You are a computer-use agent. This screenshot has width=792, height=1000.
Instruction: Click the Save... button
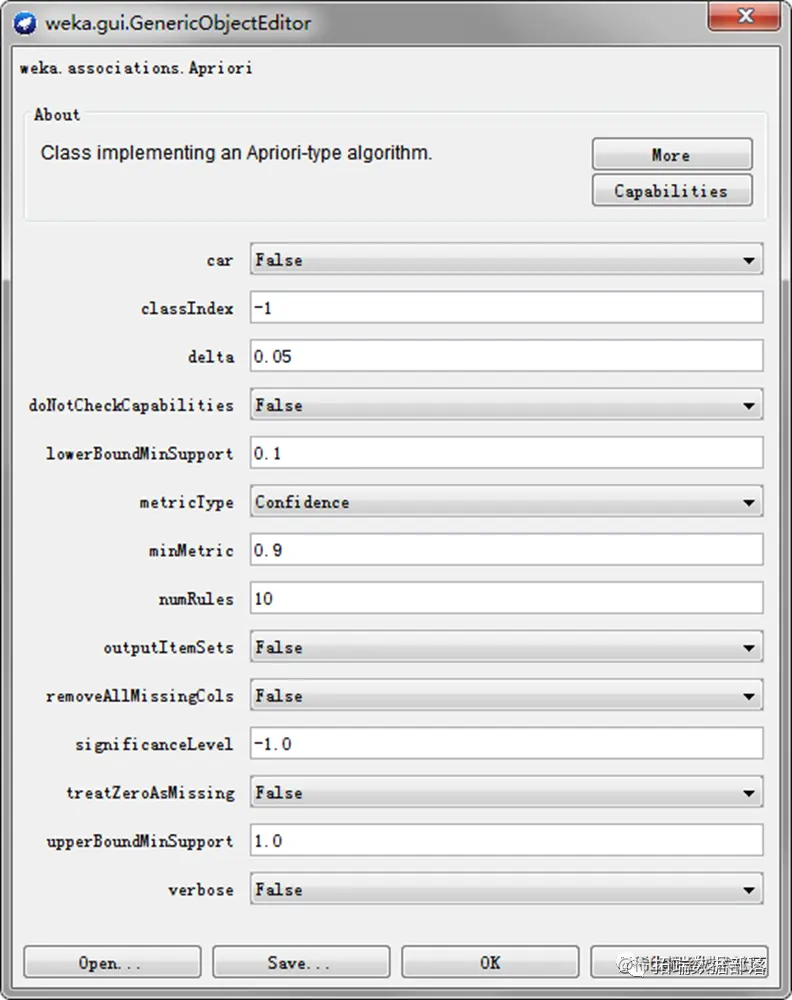pyautogui.click(x=301, y=962)
